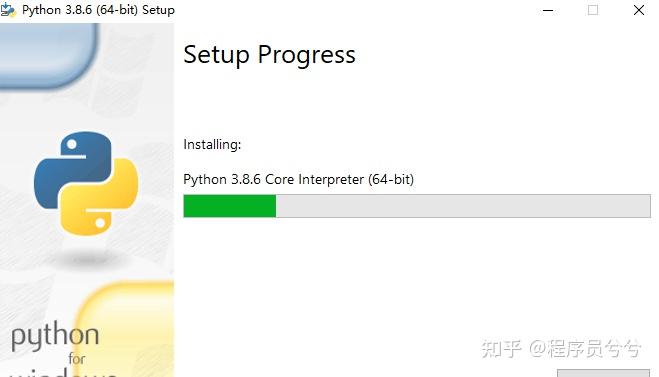Click the blue snake of the Python logo
659x377 pixels.
pyautogui.click(x=69, y=168)
